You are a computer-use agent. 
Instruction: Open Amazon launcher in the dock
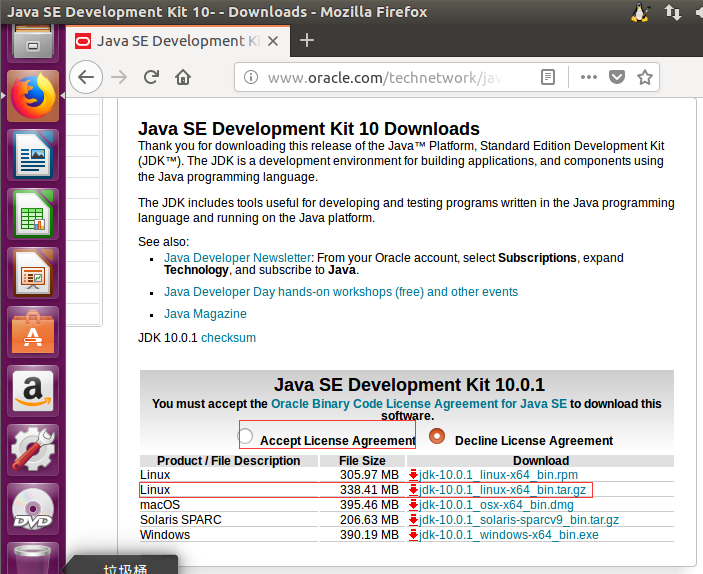tap(33, 391)
